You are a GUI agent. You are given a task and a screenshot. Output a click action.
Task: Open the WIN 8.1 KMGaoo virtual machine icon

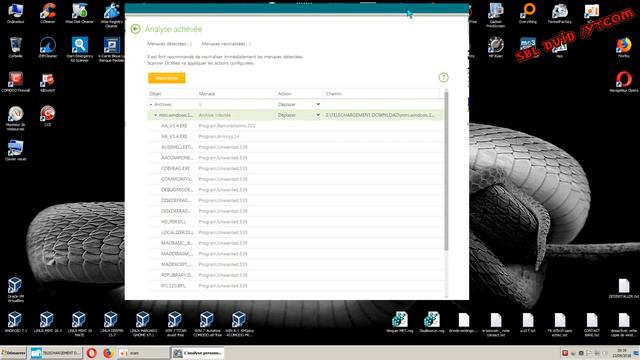click(239, 324)
